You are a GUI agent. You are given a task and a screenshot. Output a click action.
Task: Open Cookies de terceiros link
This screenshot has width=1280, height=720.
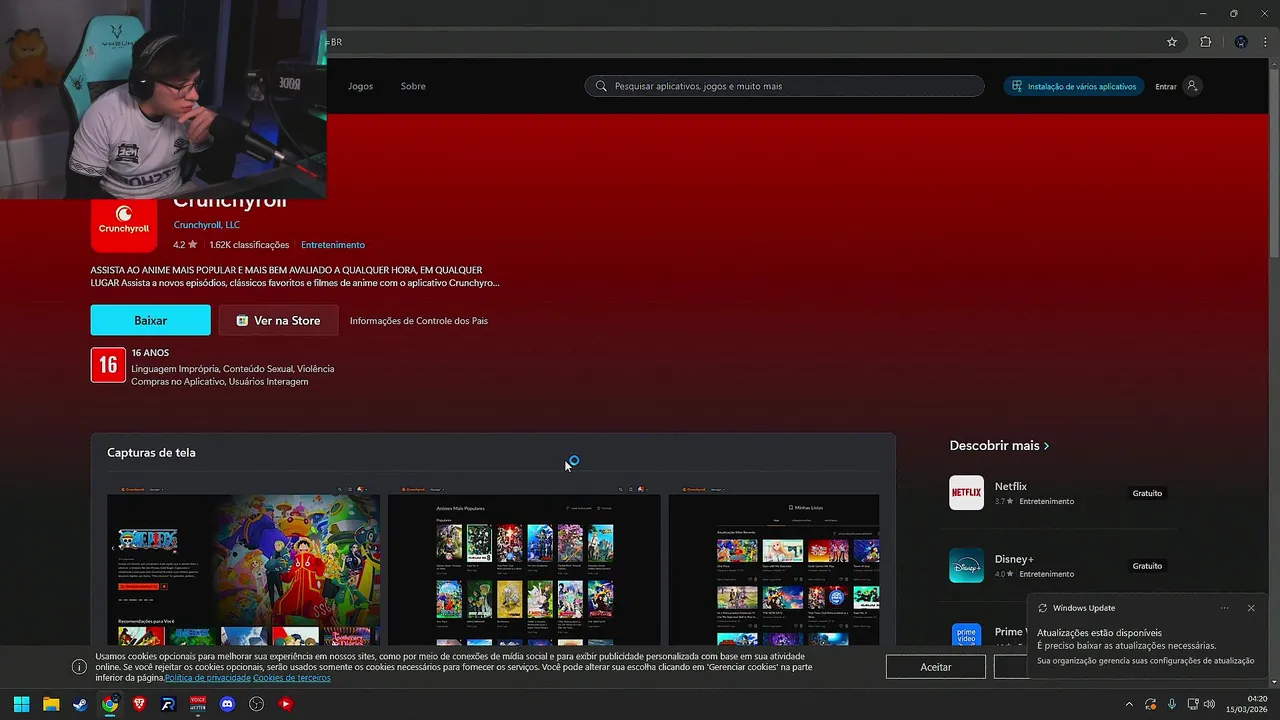(x=291, y=678)
